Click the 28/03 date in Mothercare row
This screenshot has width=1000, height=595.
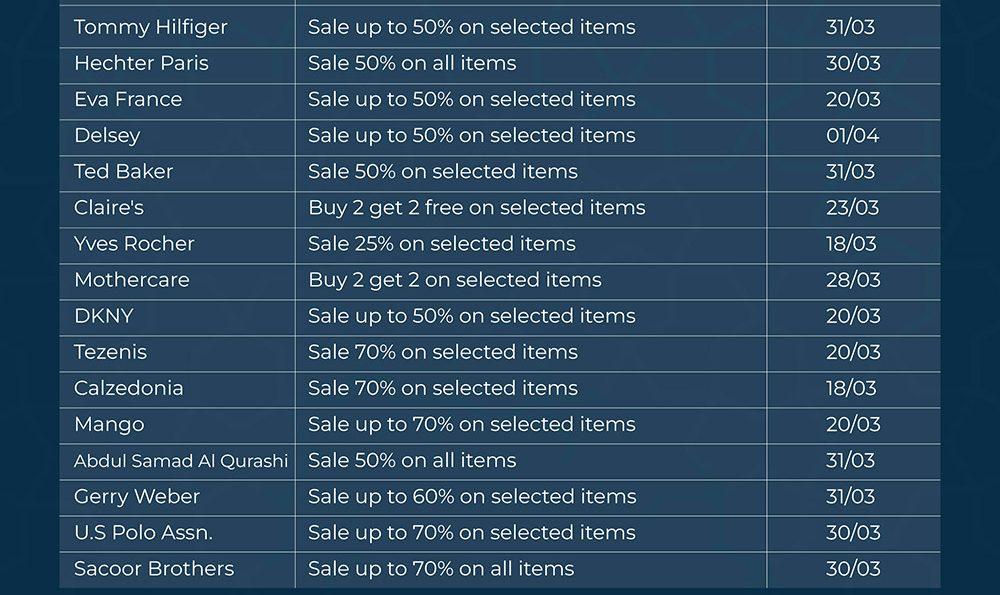pos(852,279)
